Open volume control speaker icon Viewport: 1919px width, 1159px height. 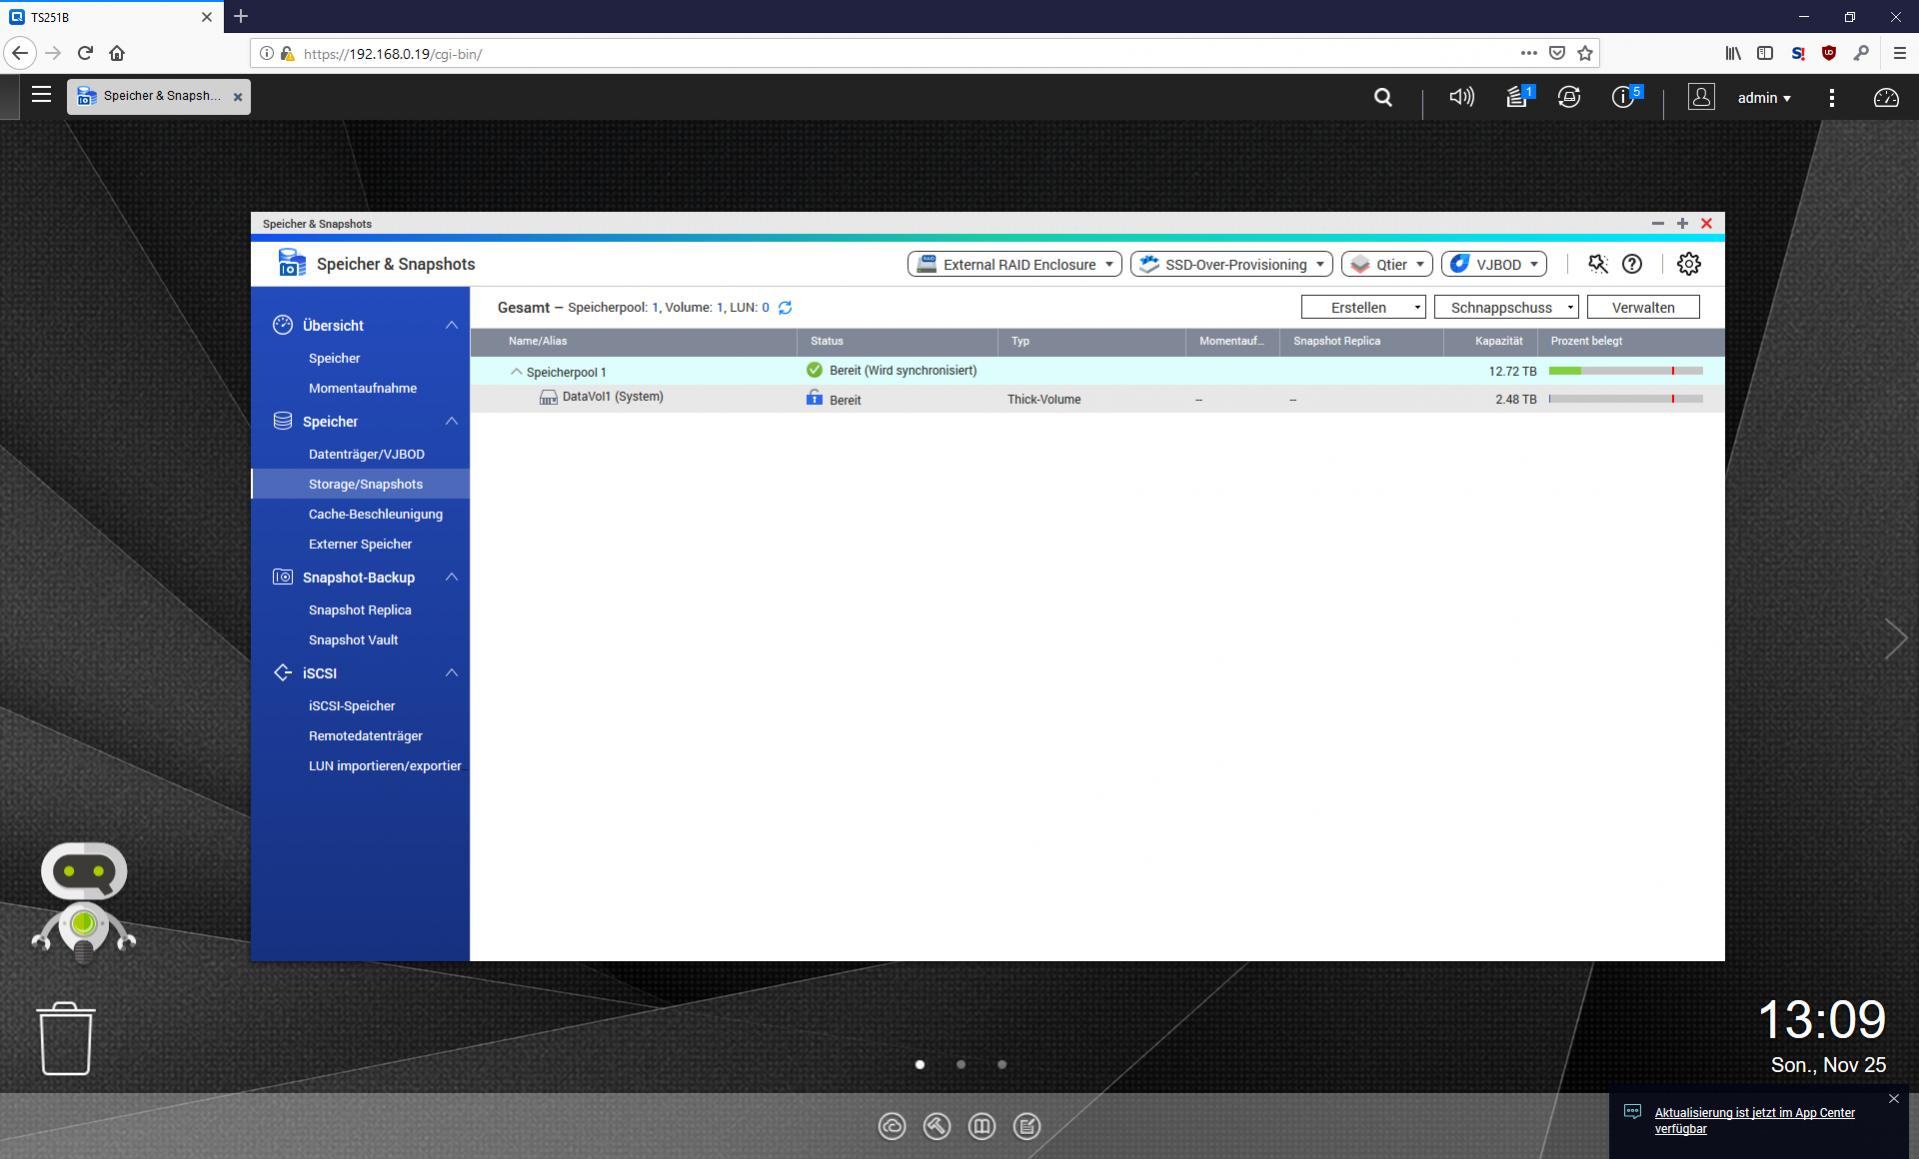click(x=1461, y=97)
